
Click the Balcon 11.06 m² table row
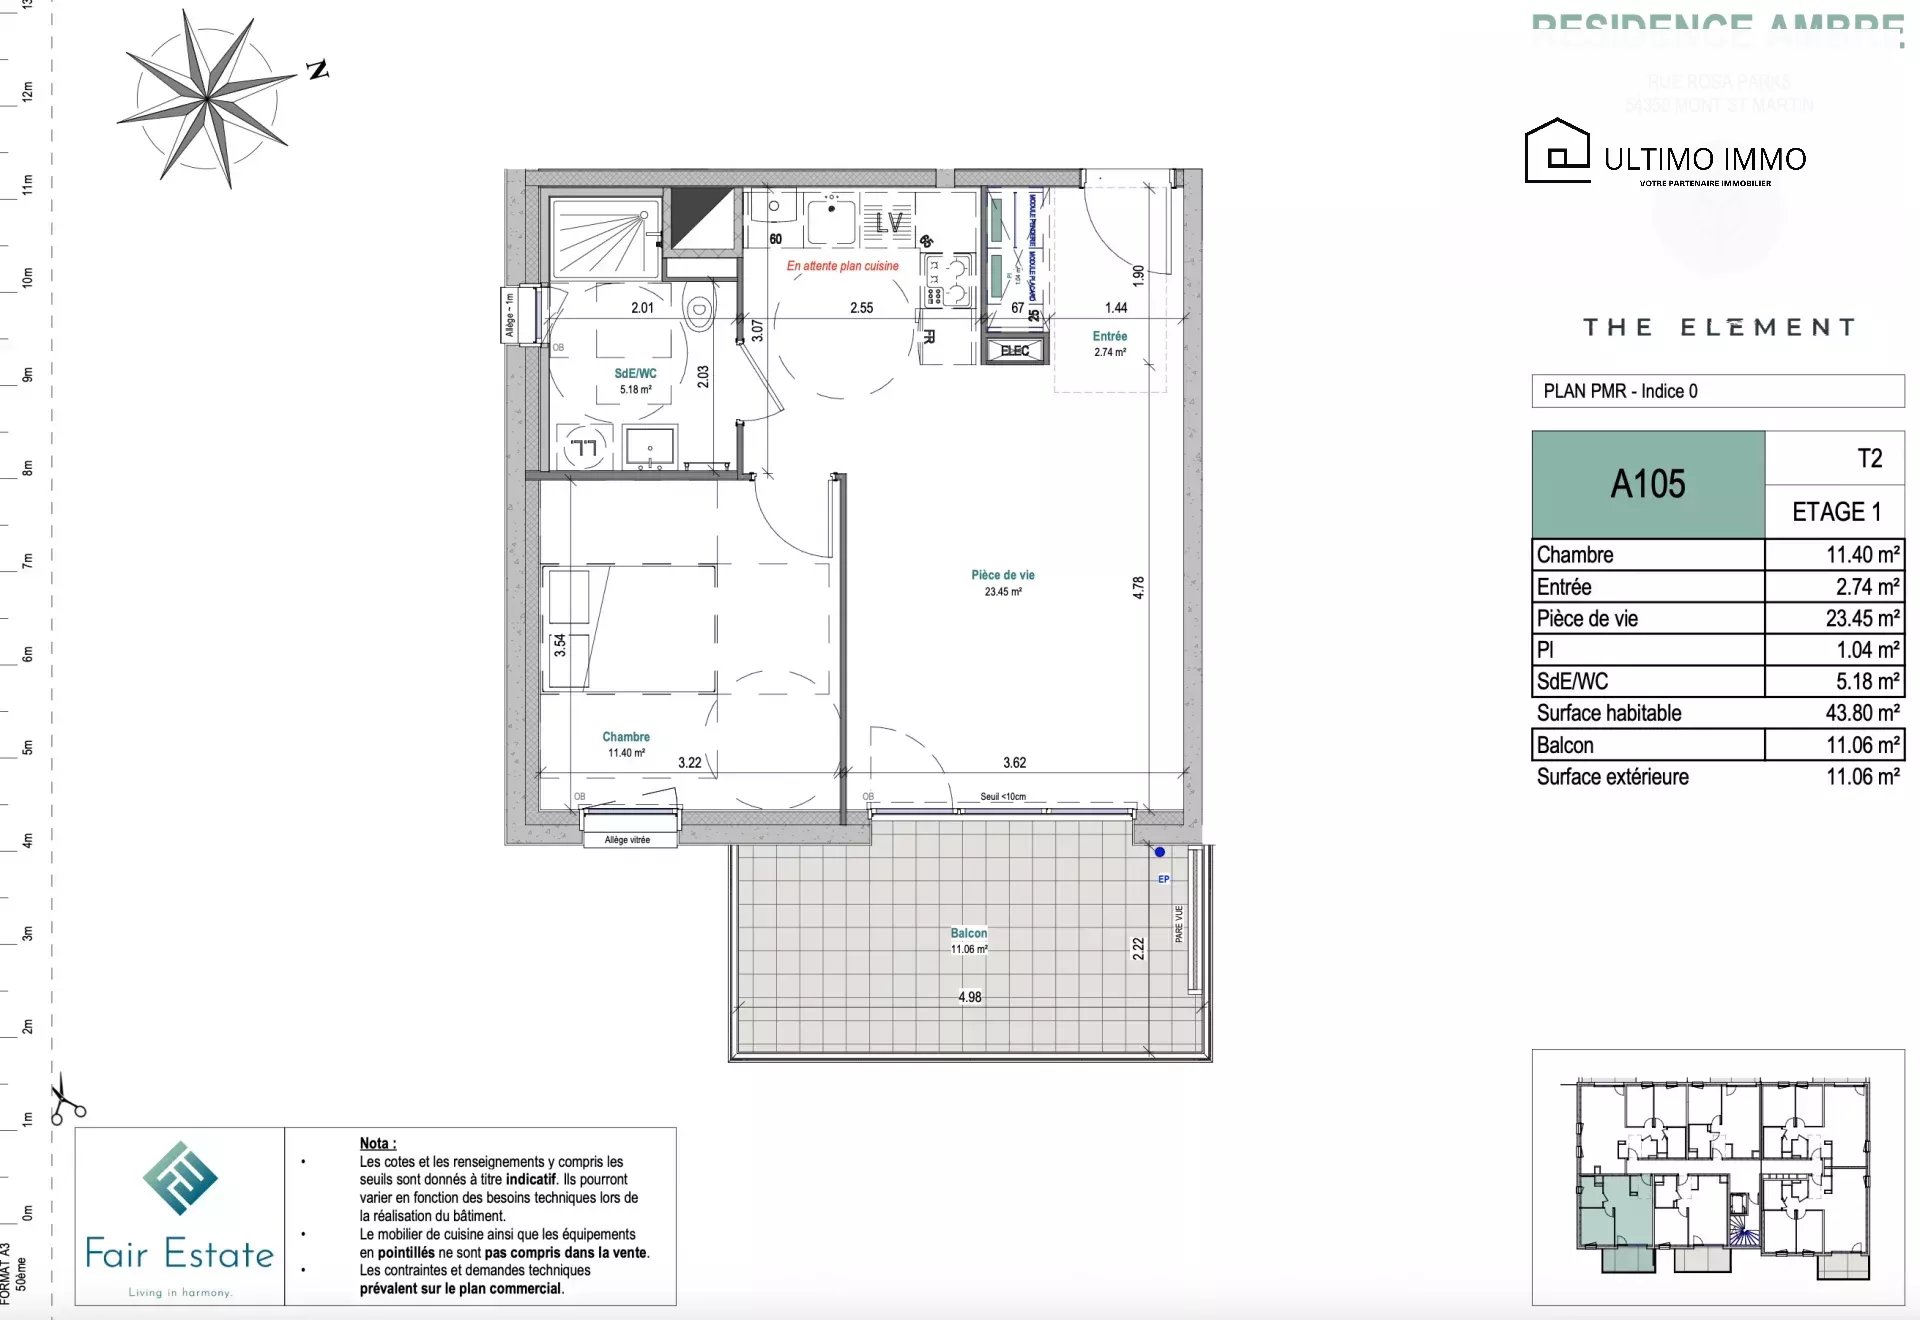[x=1717, y=745]
